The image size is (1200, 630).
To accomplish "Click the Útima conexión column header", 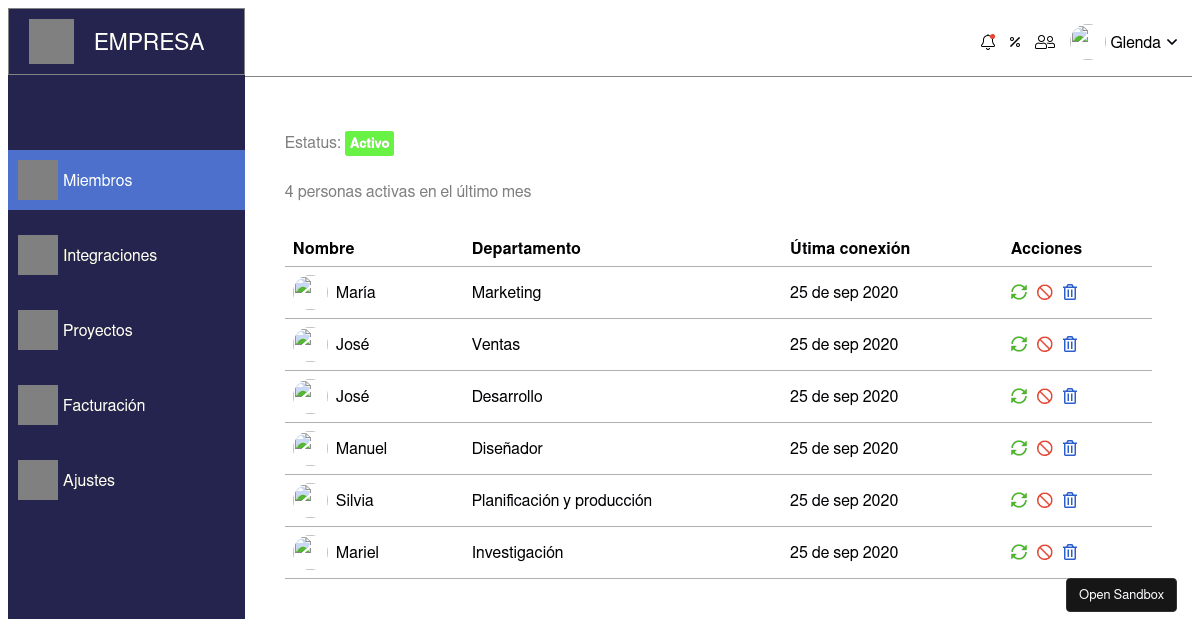I will click(850, 248).
